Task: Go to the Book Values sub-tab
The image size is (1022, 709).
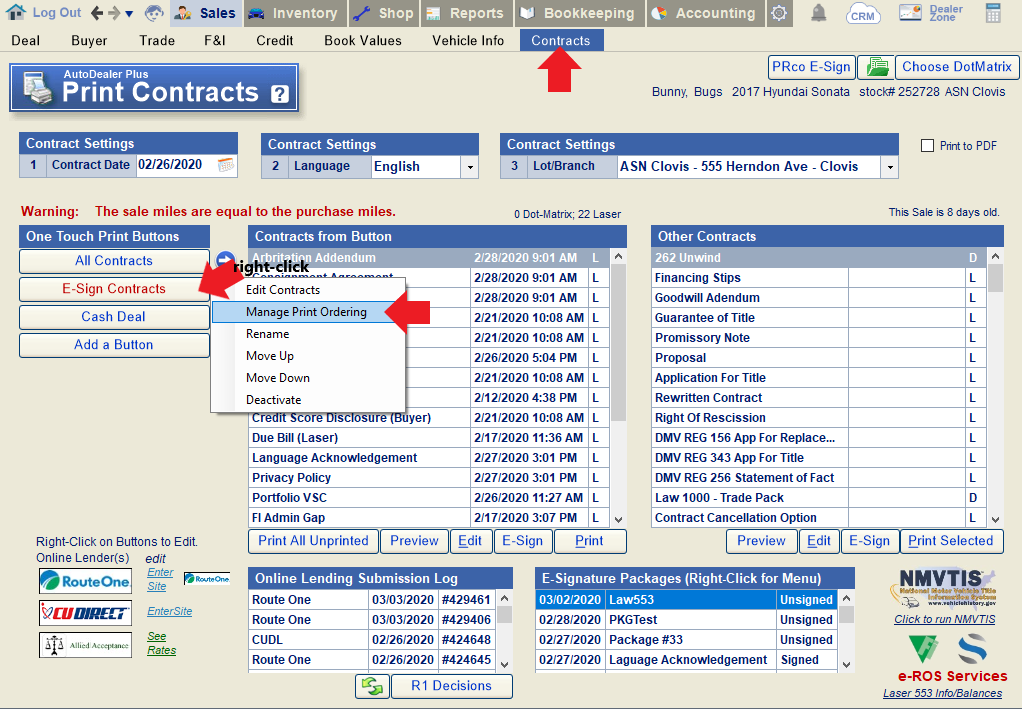Action: [363, 40]
